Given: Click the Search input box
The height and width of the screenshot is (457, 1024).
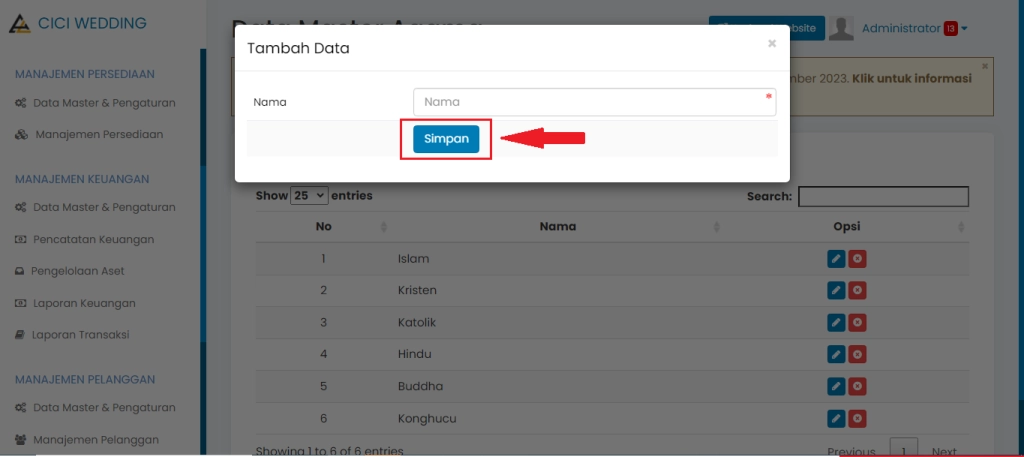Looking at the screenshot, I should pyautogui.click(x=883, y=197).
